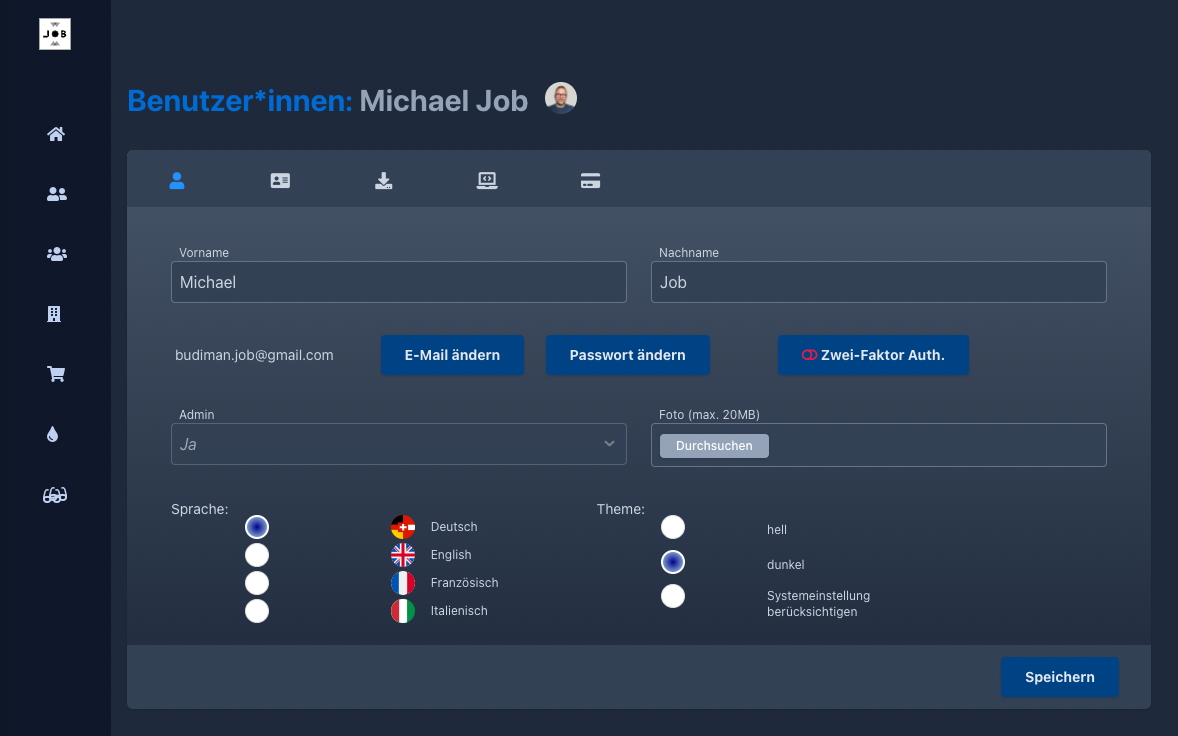This screenshot has width=1178, height=736.
Task: Select English language radio button
Action: tap(257, 555)
